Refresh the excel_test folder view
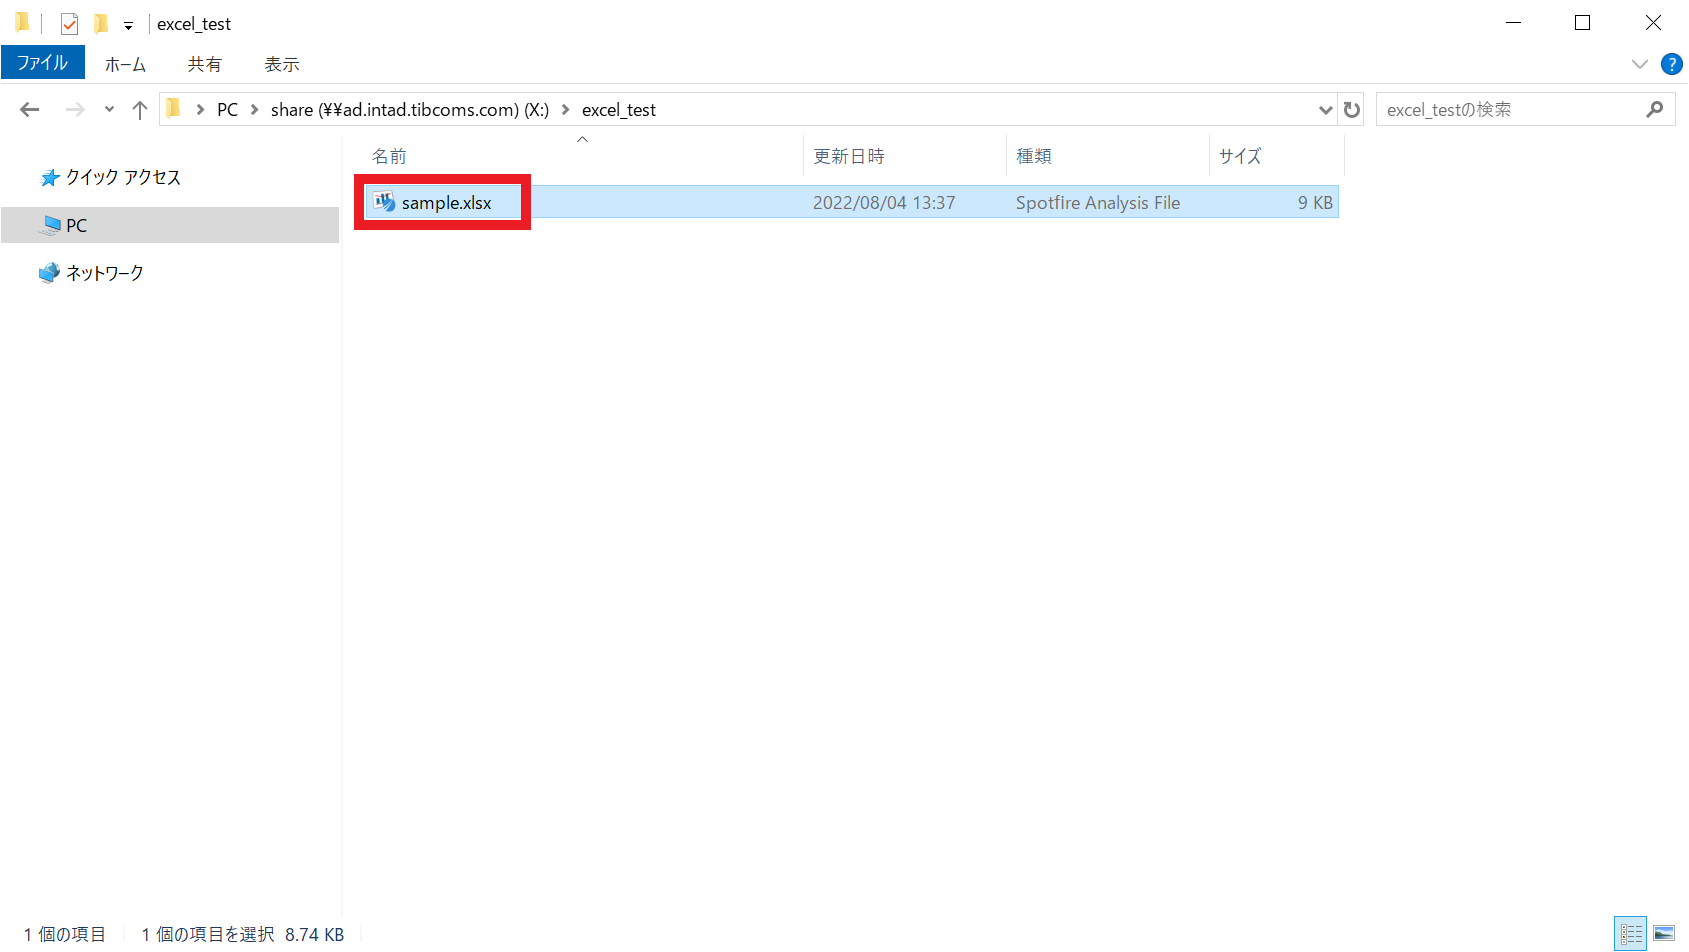The image size is (1689, 952). click(x=1352, y=110)
